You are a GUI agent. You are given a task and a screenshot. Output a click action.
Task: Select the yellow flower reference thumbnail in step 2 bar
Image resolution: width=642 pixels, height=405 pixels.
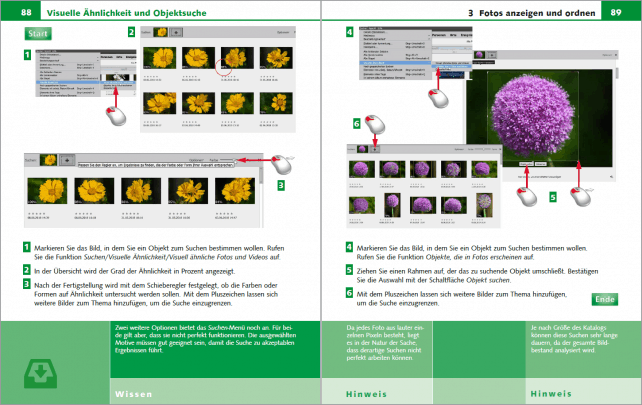click(x=160, y=32)
